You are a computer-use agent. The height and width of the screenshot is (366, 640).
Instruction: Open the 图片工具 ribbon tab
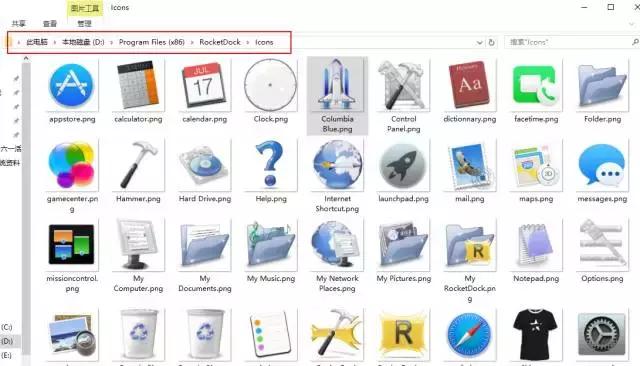coord(85,8)
